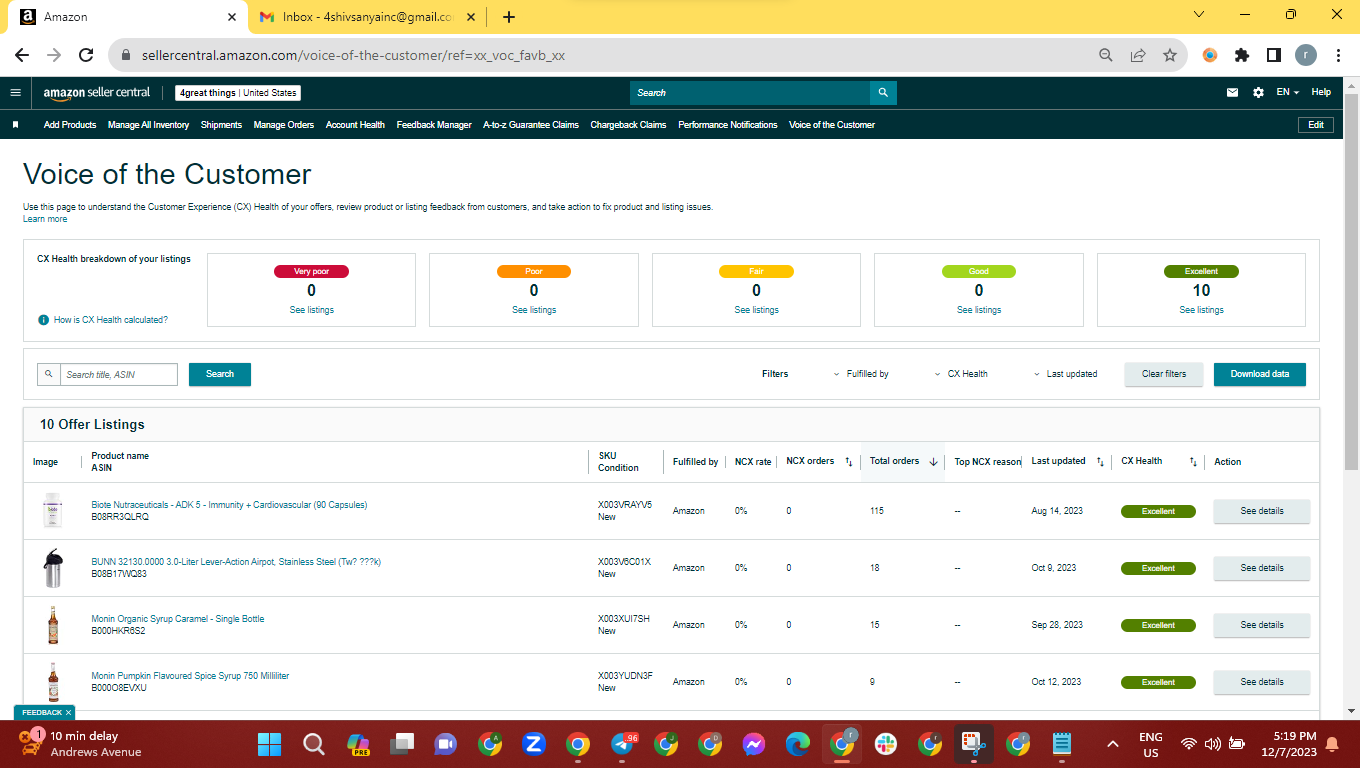Open Account Health
This screenshot has height=768, width=1360.
355,125
